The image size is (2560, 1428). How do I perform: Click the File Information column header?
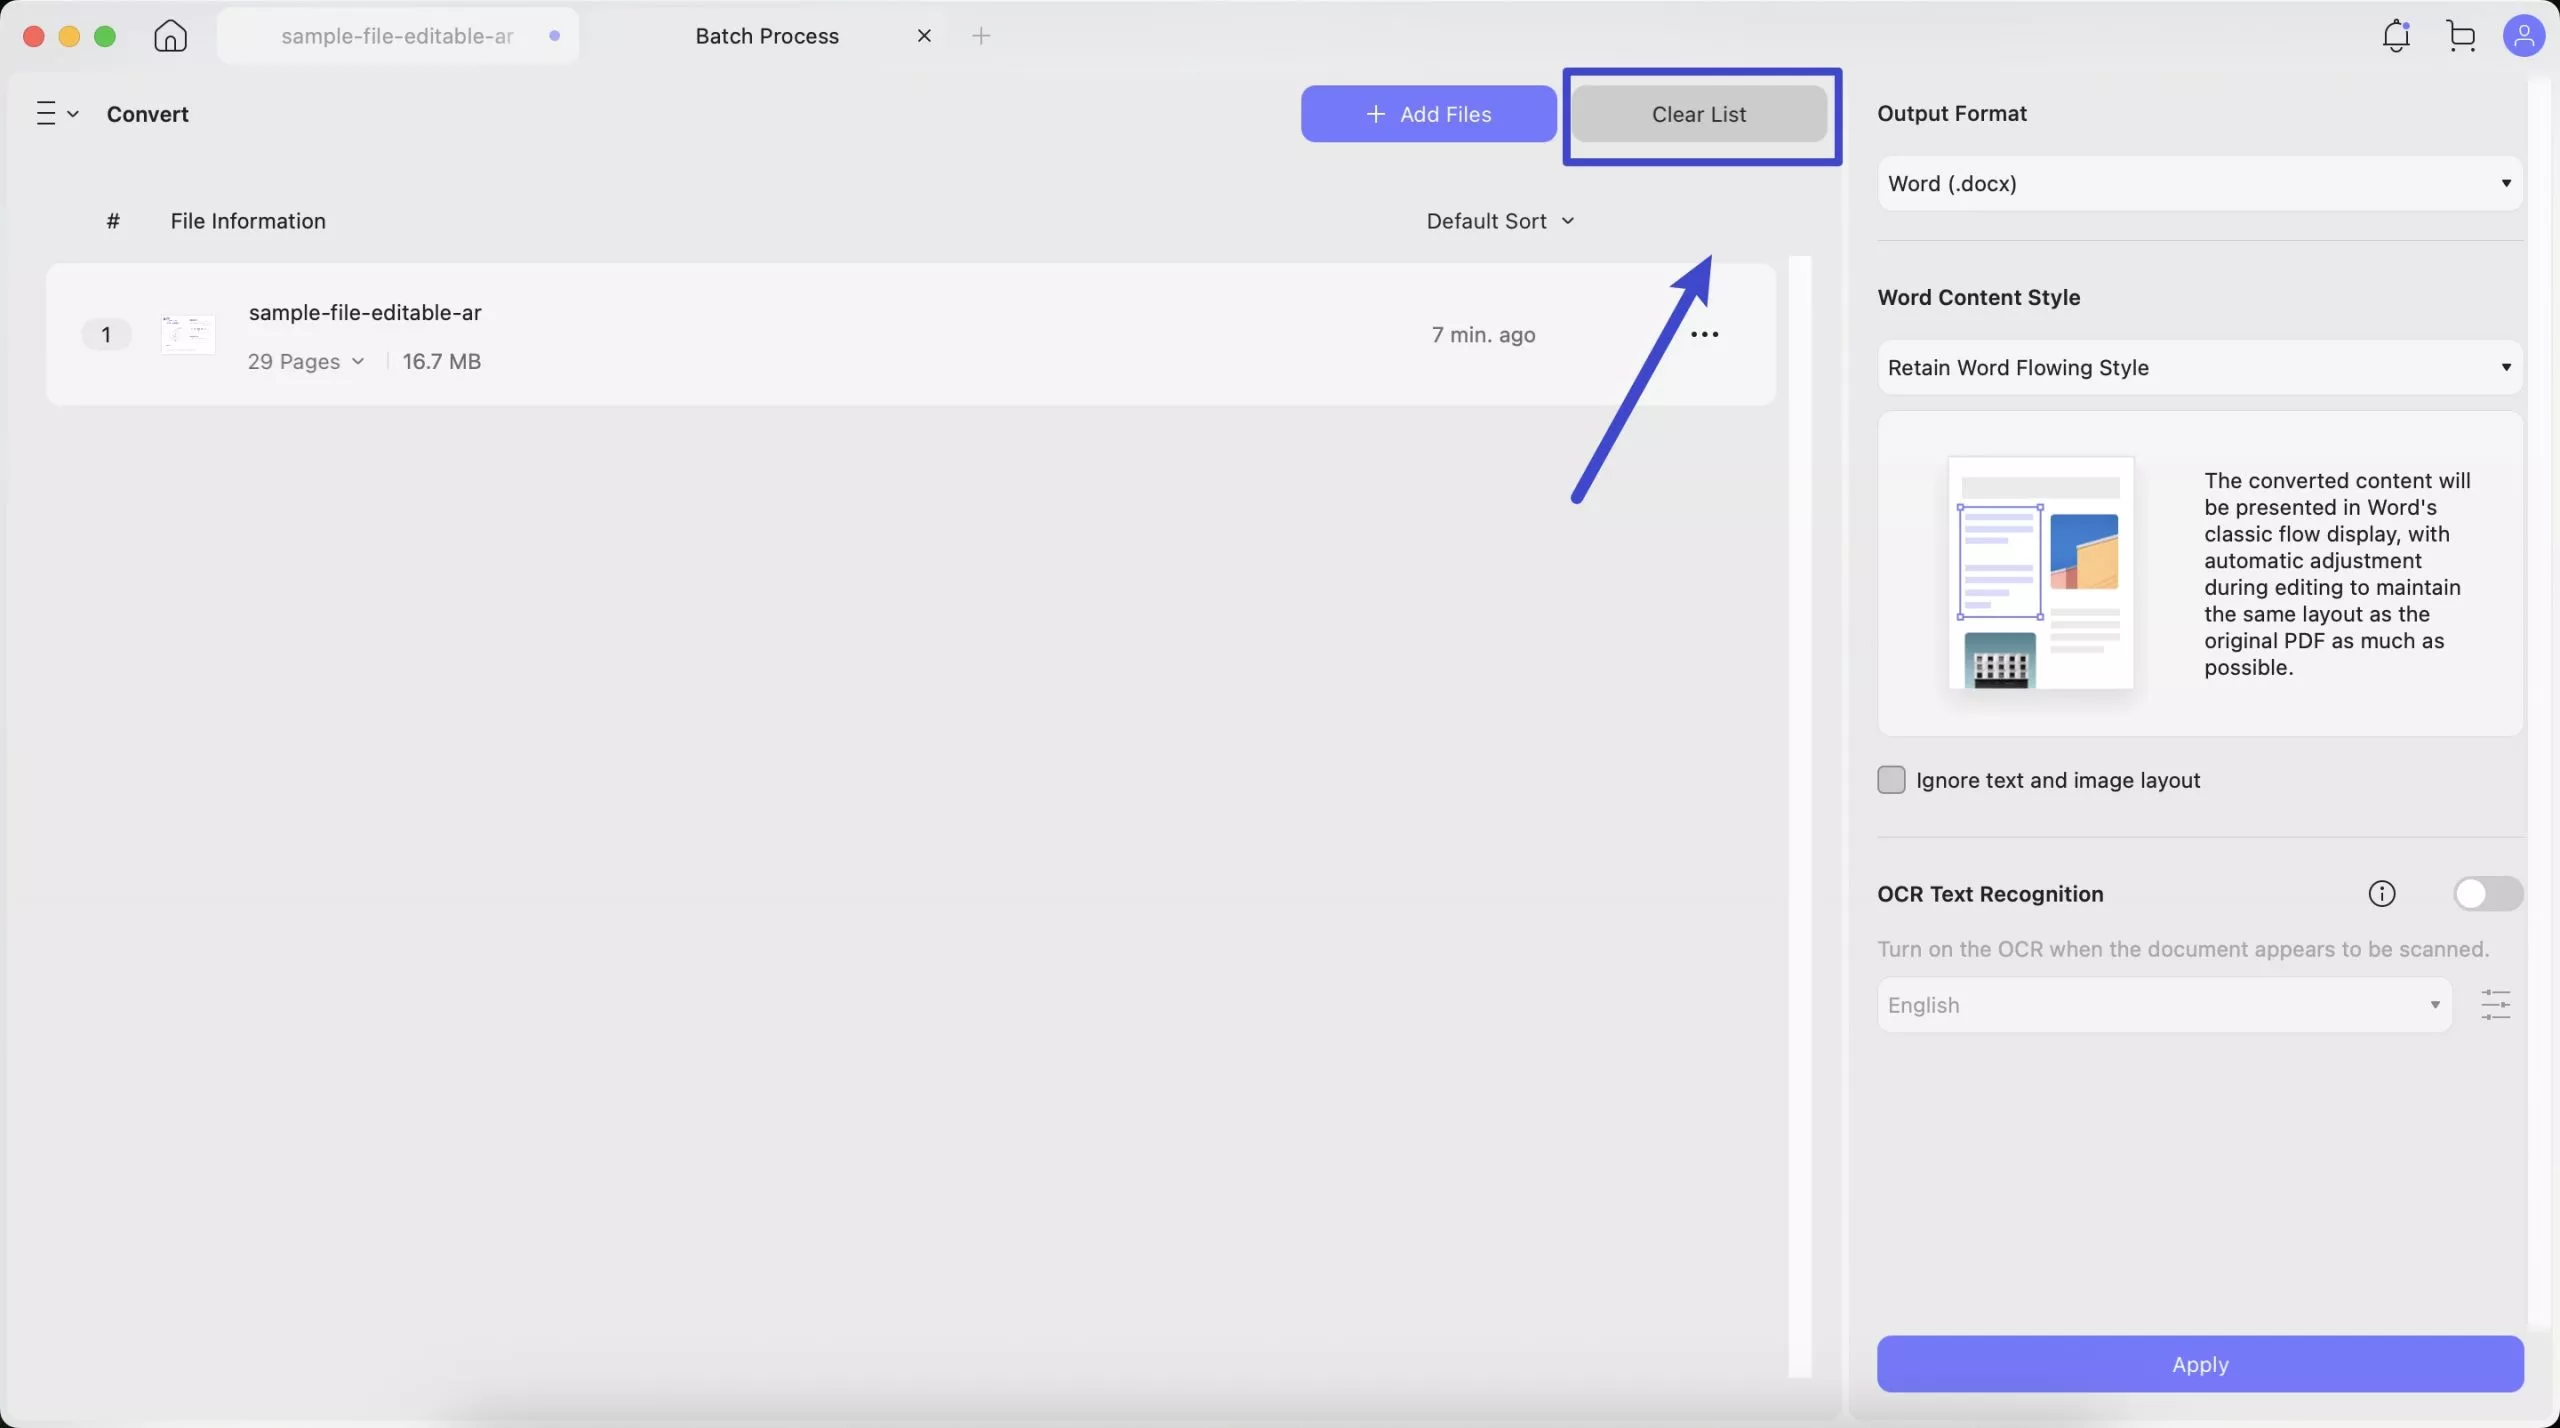248,221
